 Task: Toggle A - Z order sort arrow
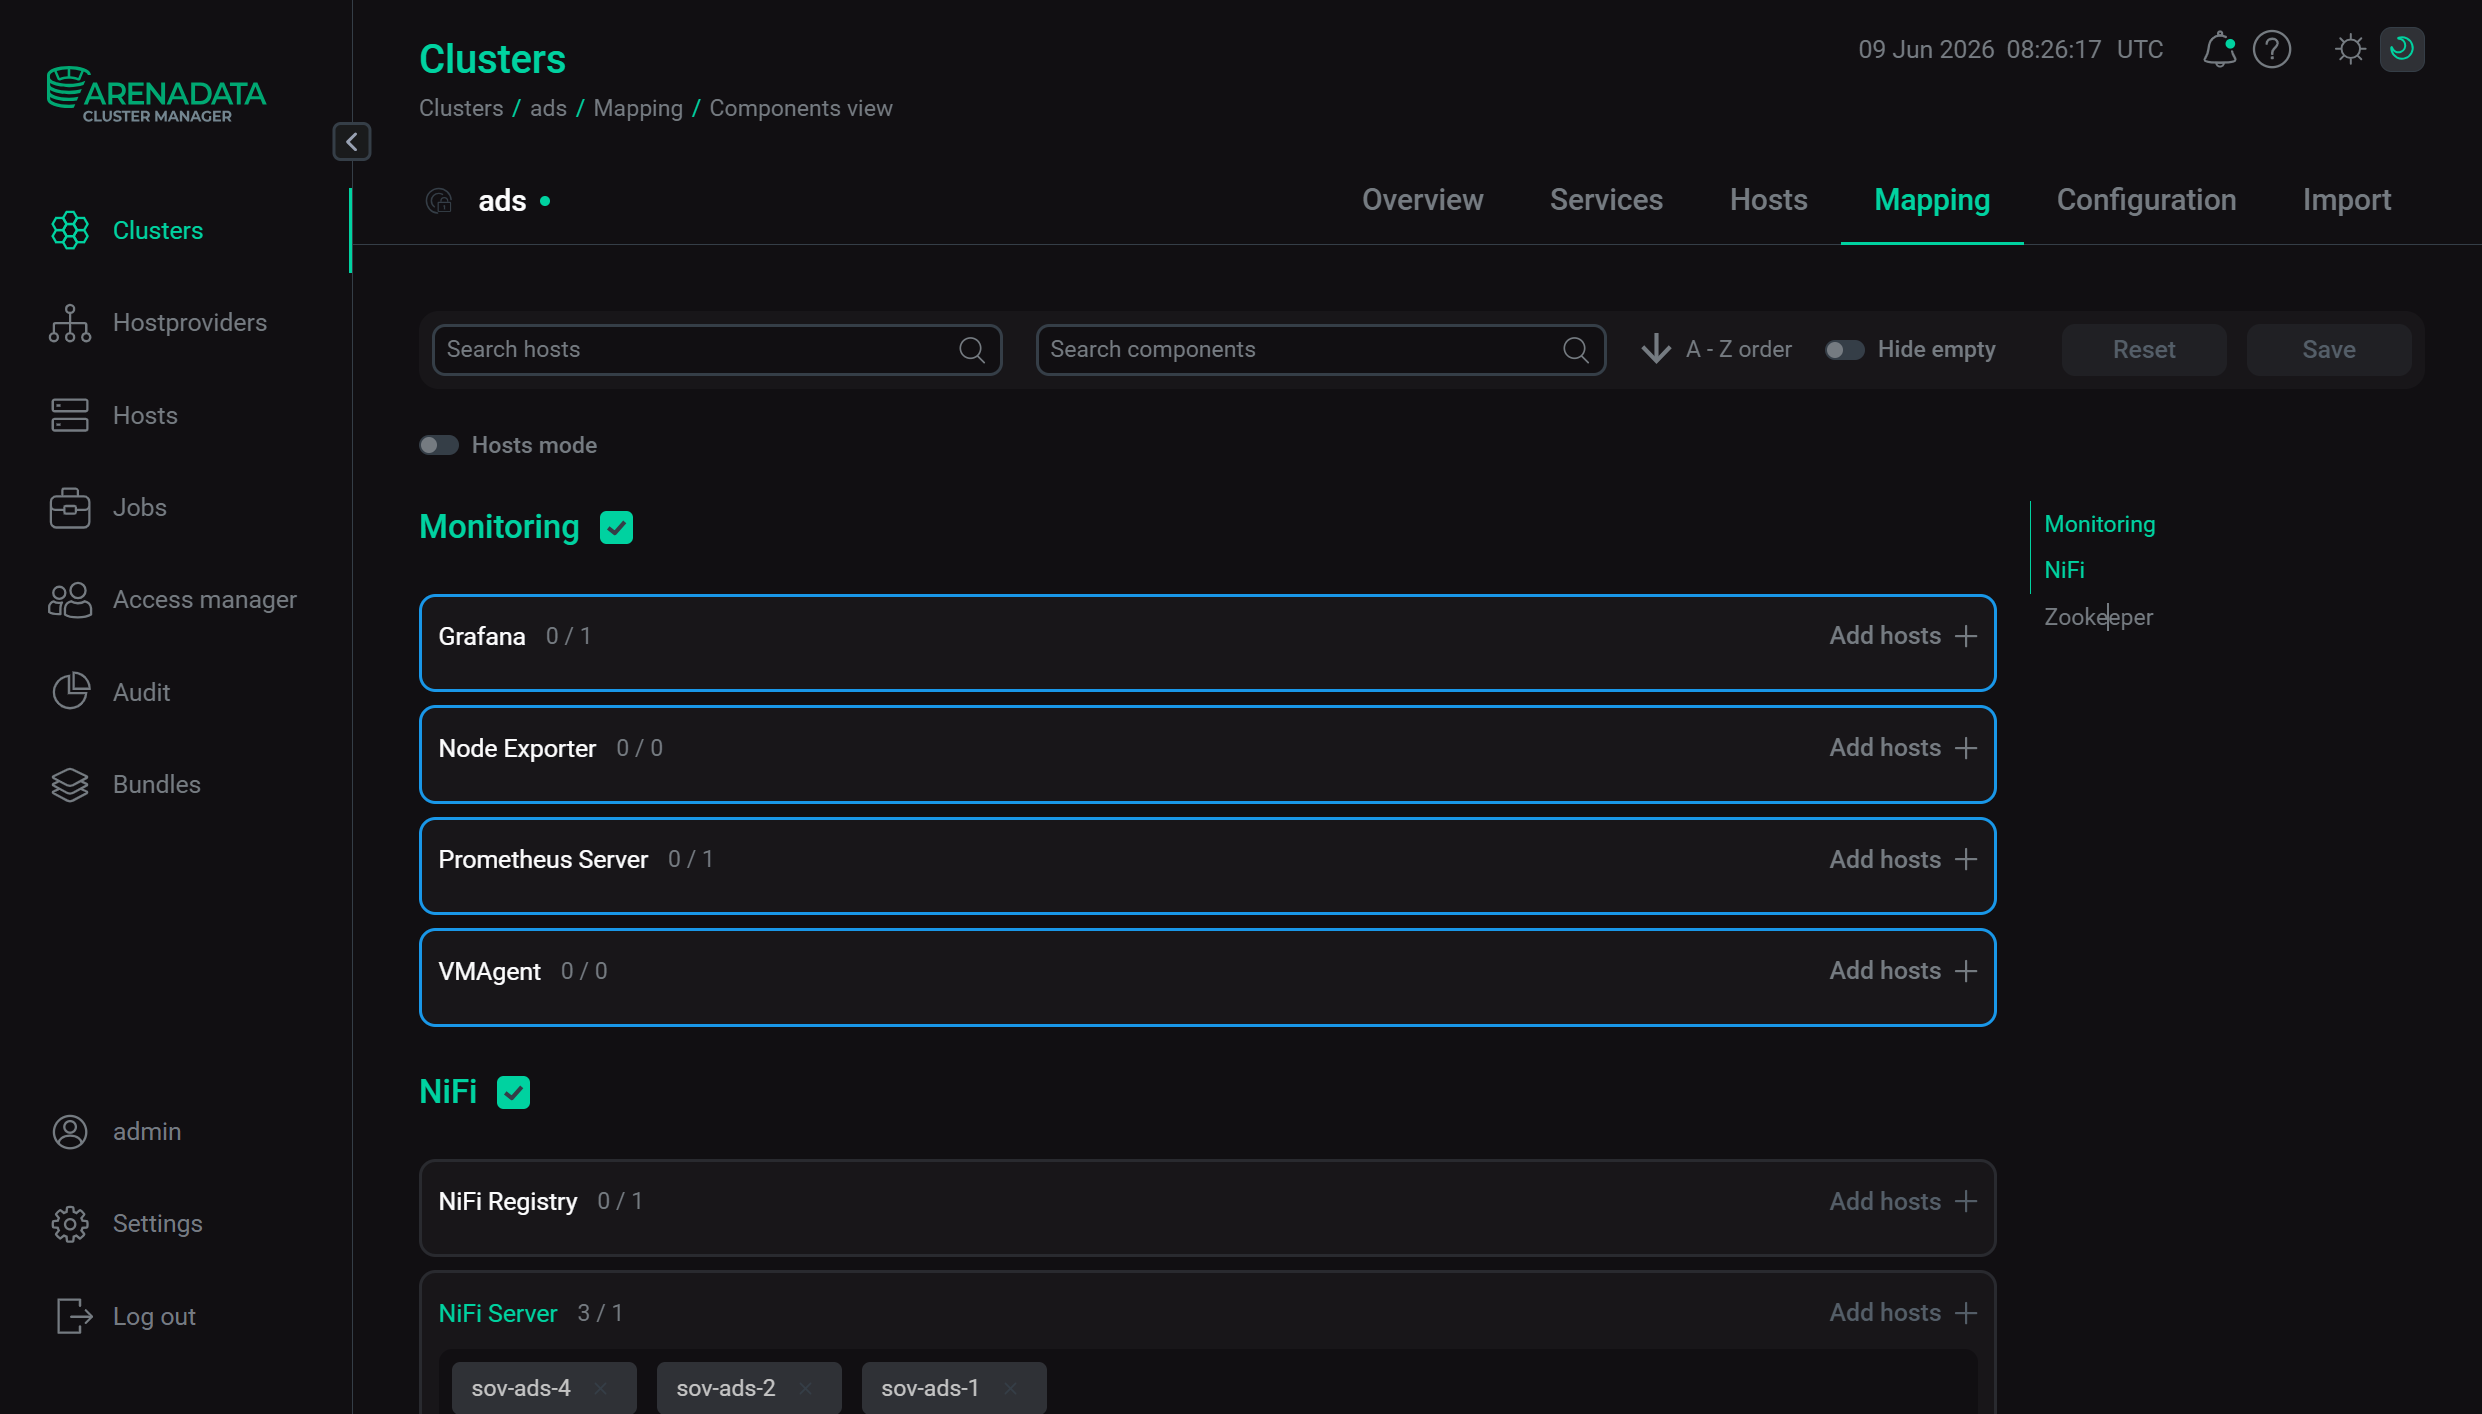click(1656, 349)
